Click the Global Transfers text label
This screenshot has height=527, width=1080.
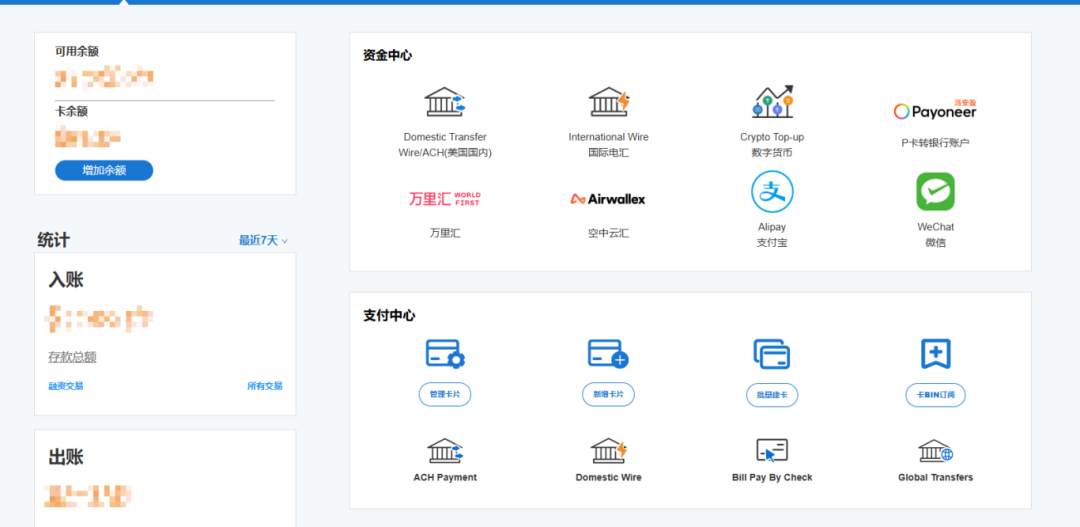pyautogui.click(x=935, y=477)
